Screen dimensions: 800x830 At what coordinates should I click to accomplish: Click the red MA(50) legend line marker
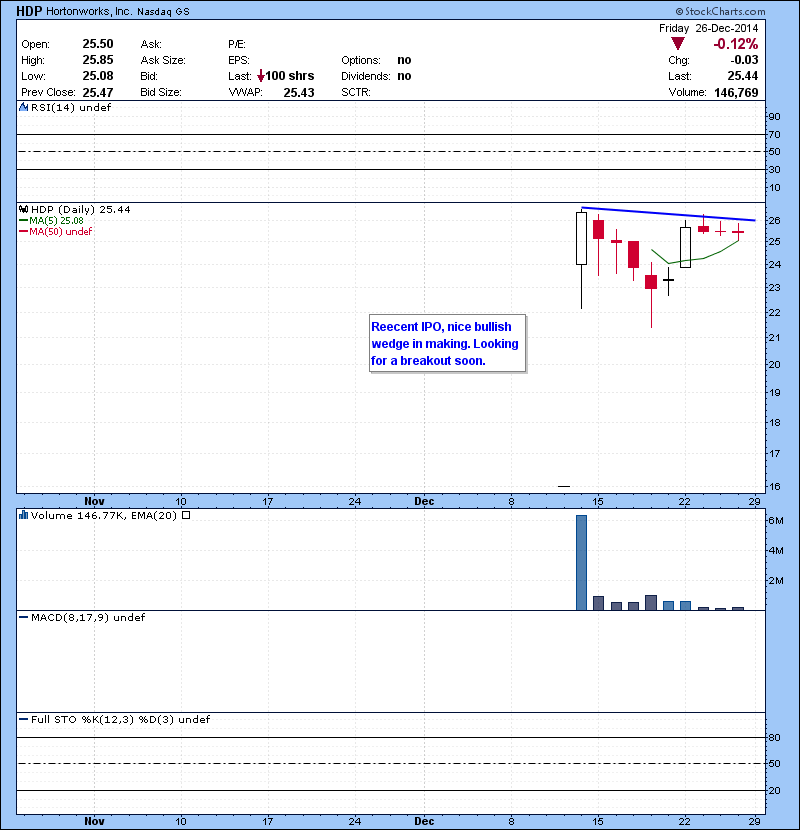click(23, 231)
